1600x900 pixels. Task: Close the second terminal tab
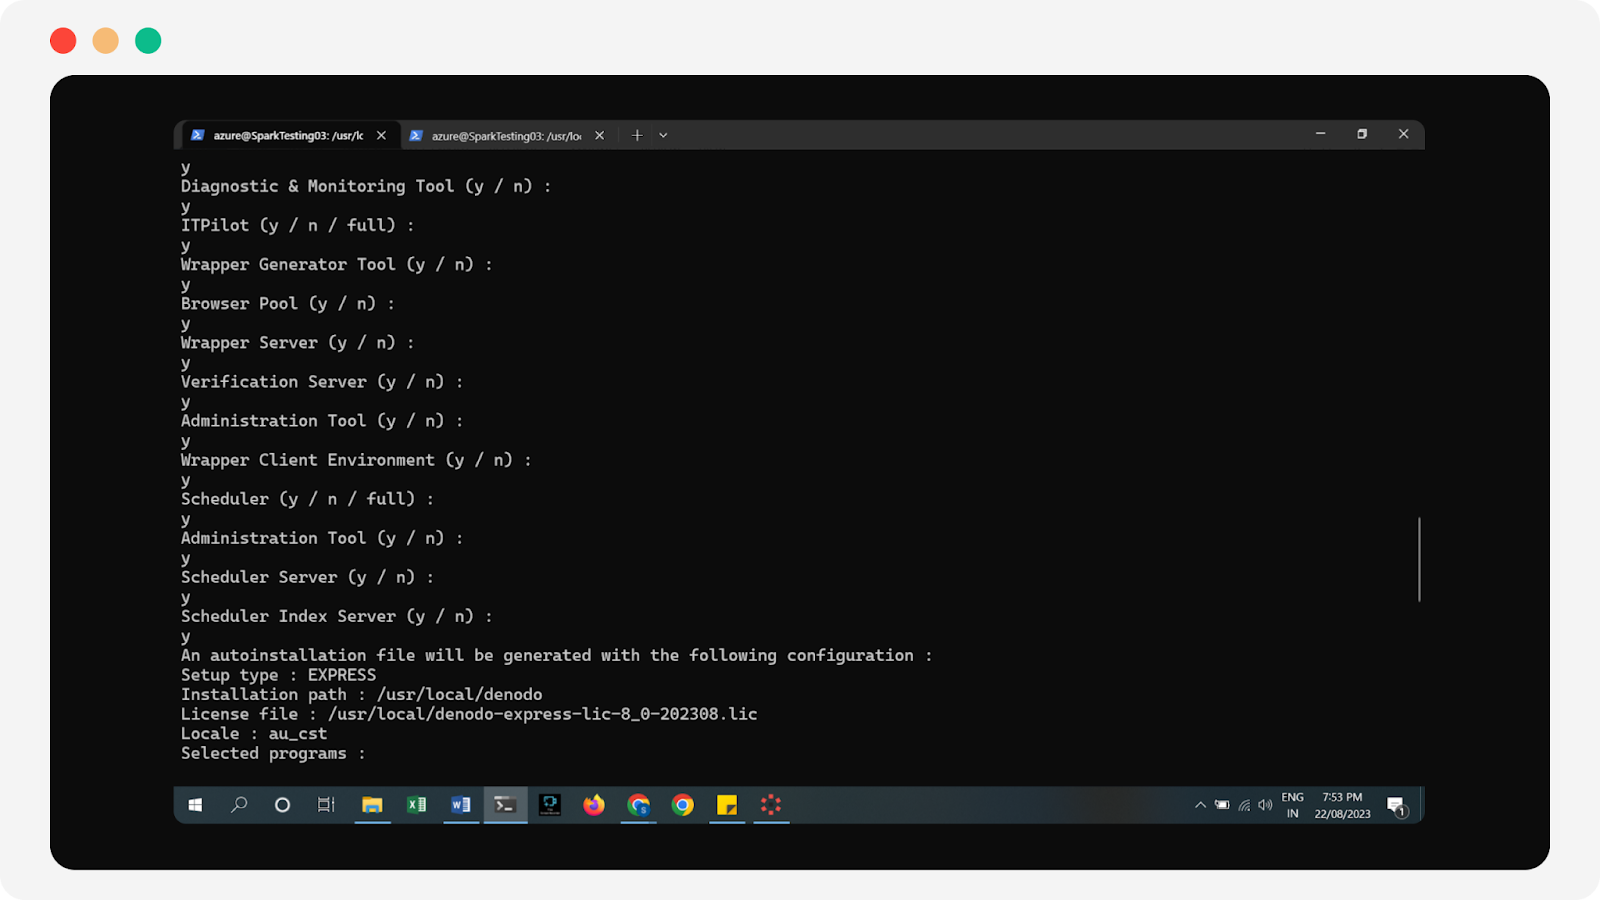599,136
